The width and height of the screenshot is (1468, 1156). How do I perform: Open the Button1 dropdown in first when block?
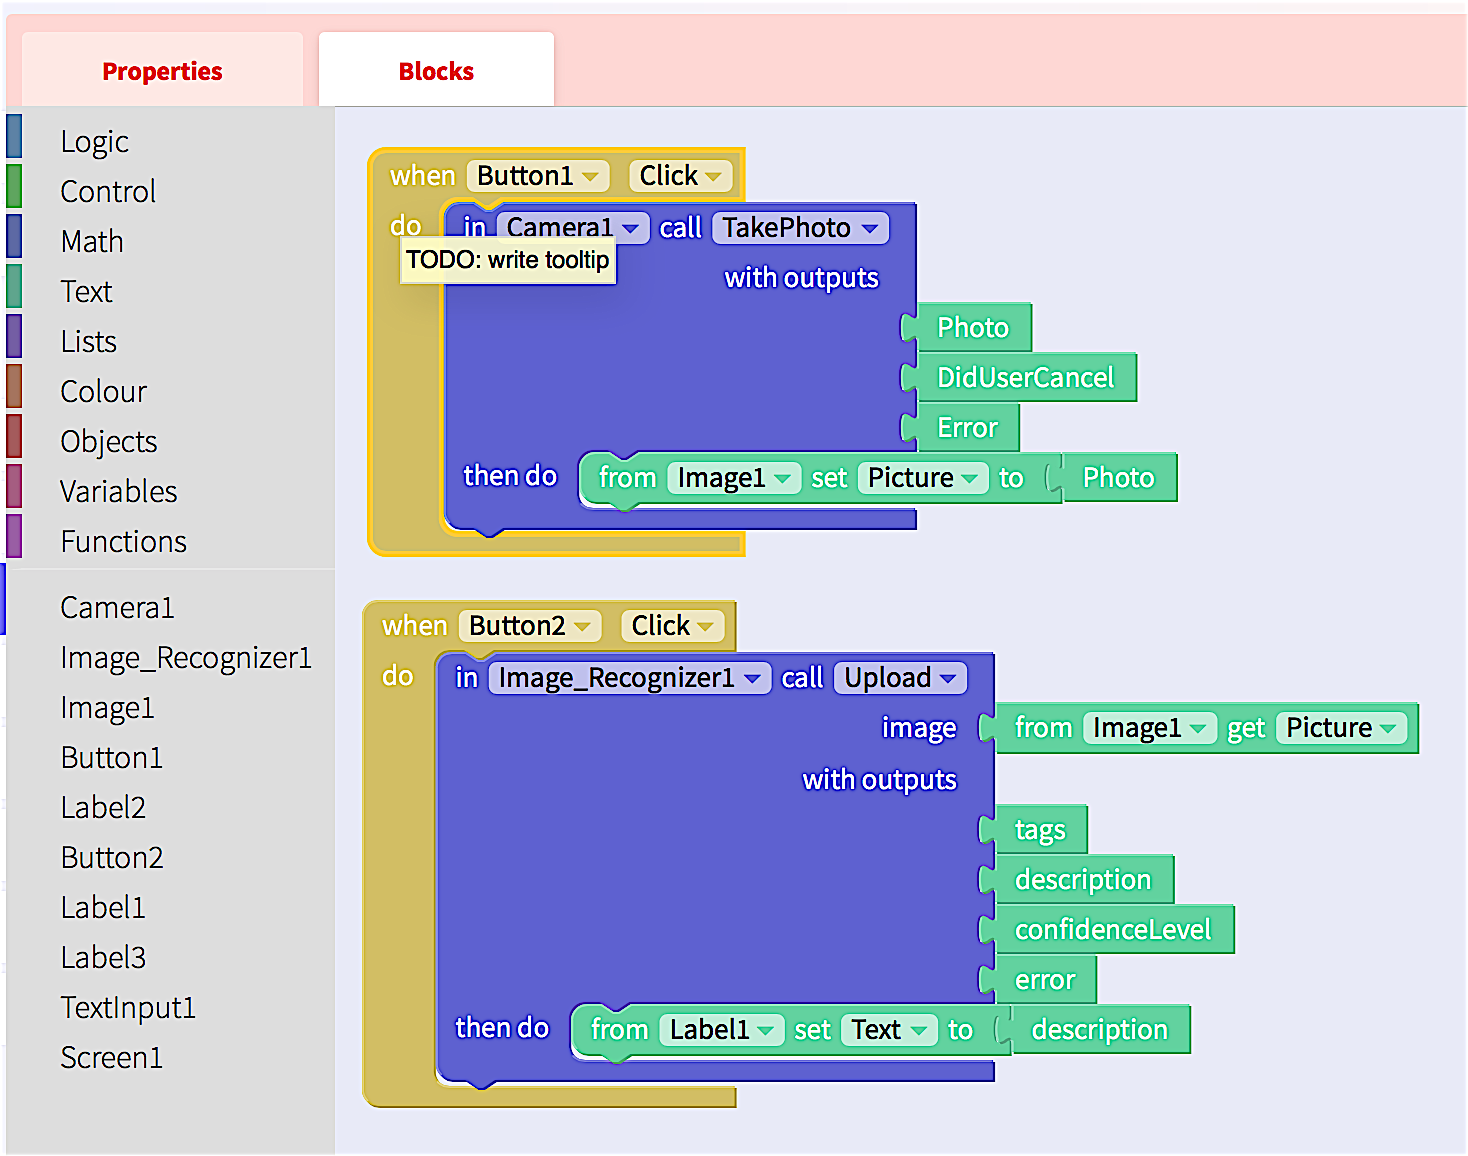(537, 176)
